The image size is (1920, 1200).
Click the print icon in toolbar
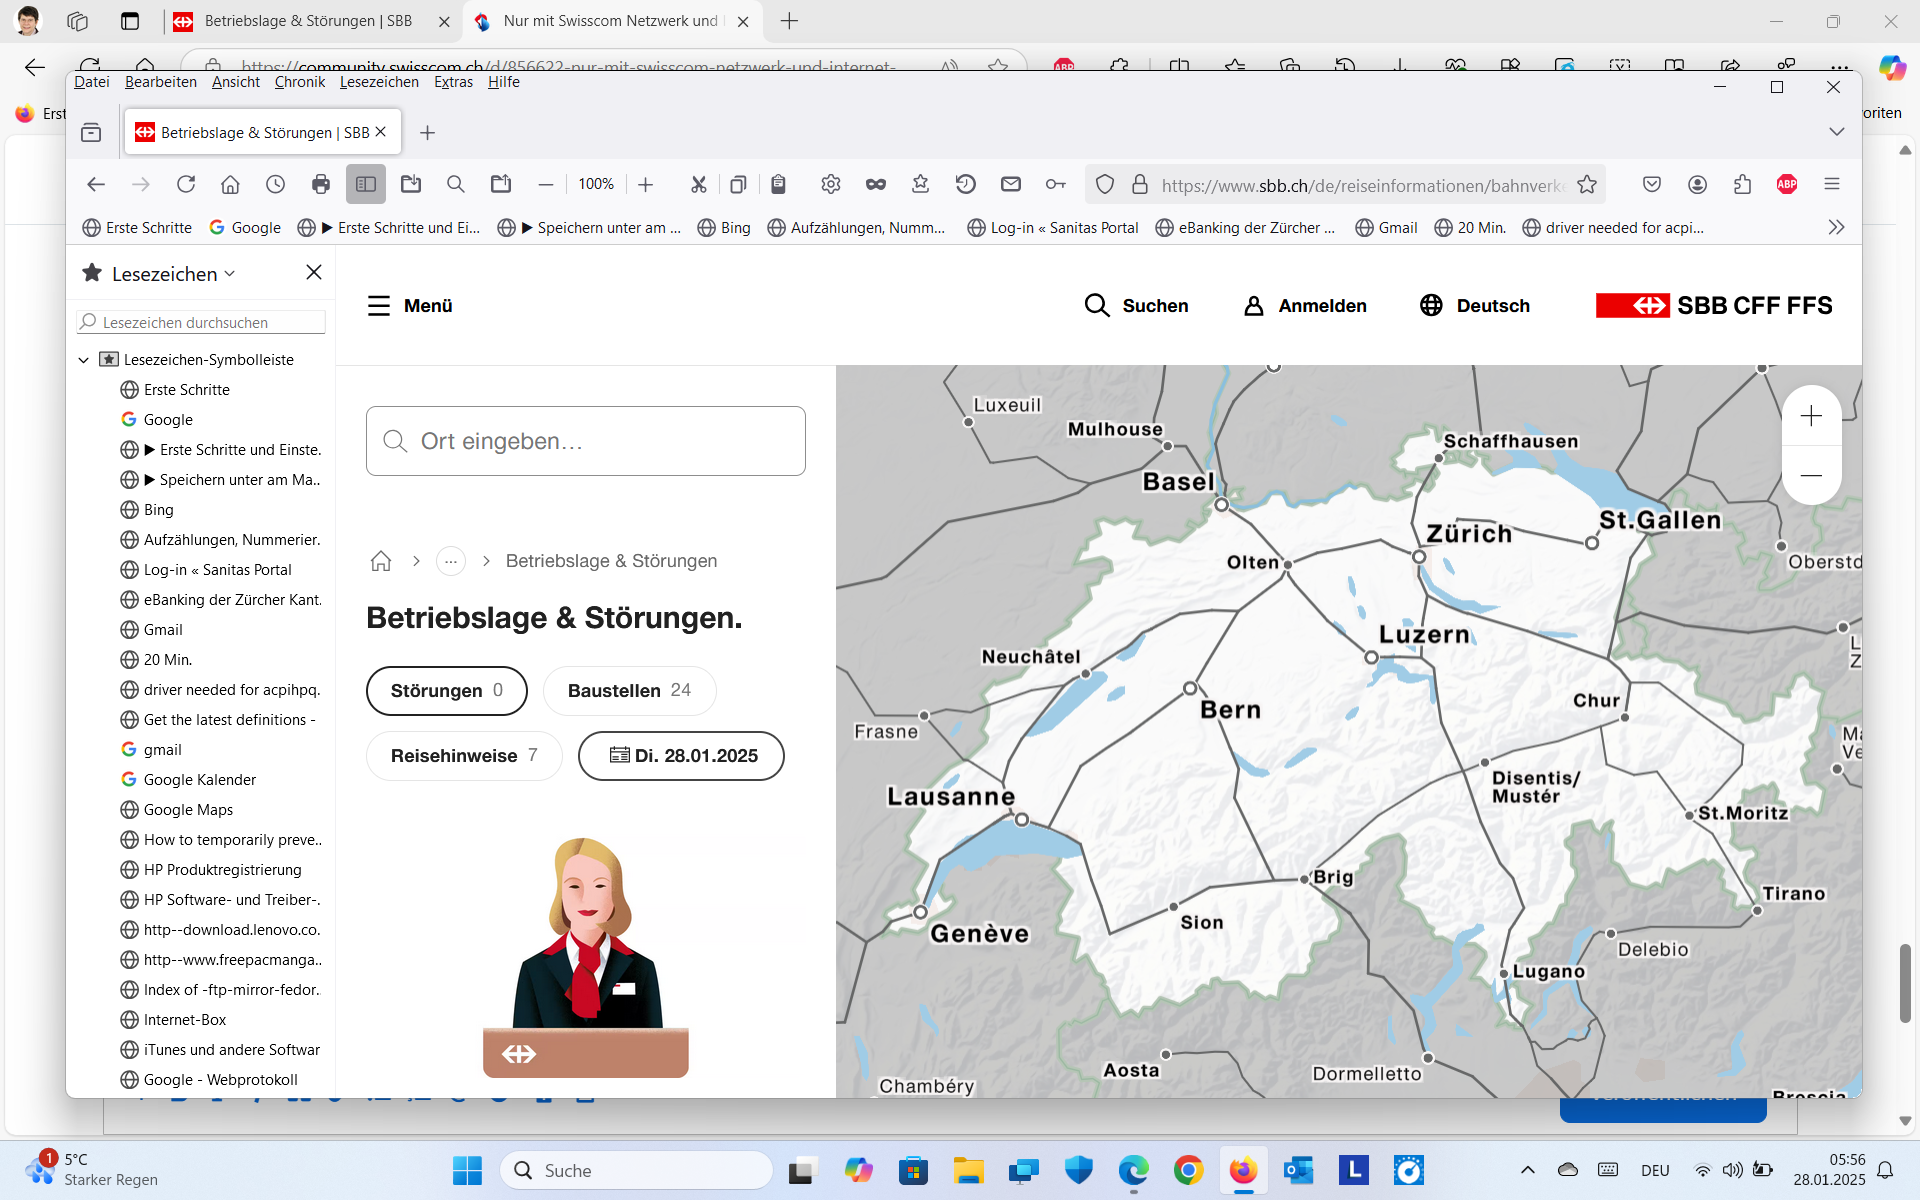[320, 184]
